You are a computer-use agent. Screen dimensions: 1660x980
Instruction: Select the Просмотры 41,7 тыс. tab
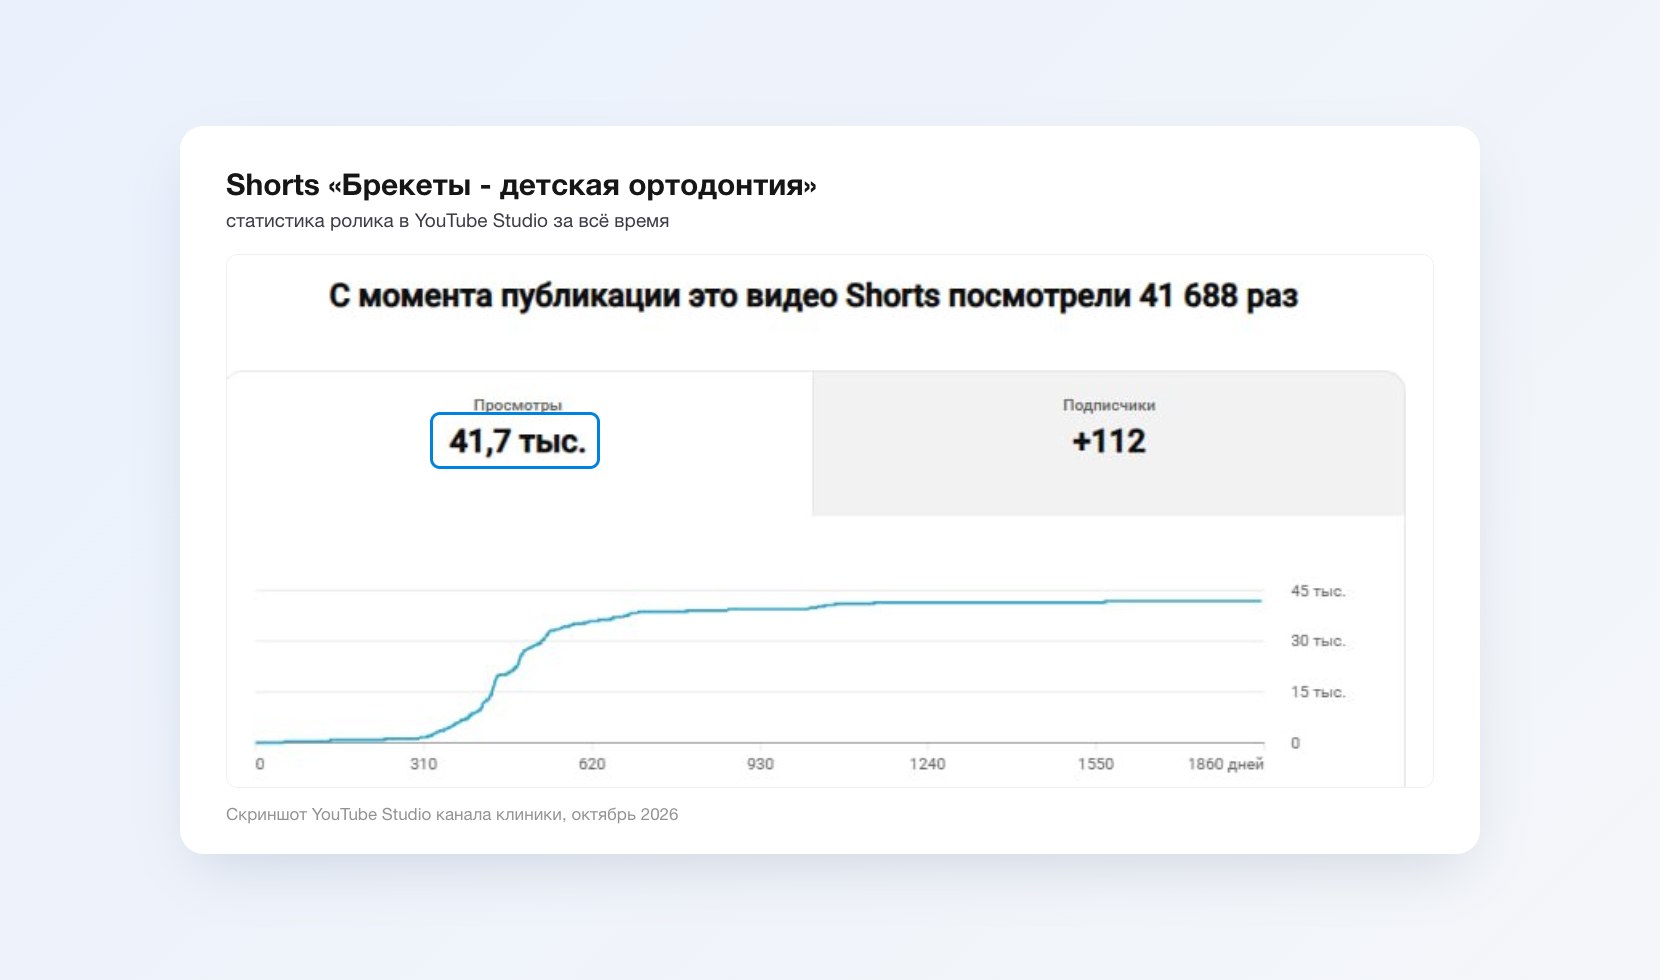pos(520,443)
